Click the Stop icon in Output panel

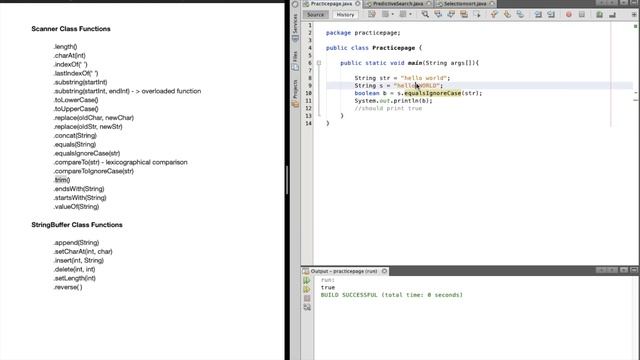(307, 298)
